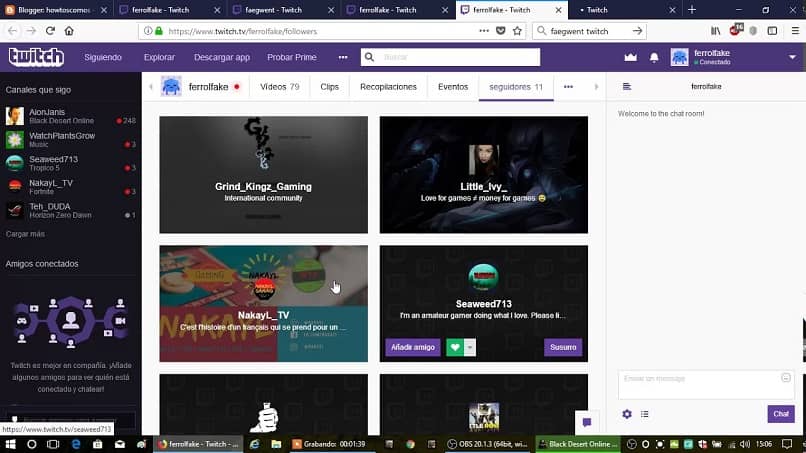Viewport: 806px width, 453px height.
Task: Open the channel tabs overflow menu
Action: [568, 87]
